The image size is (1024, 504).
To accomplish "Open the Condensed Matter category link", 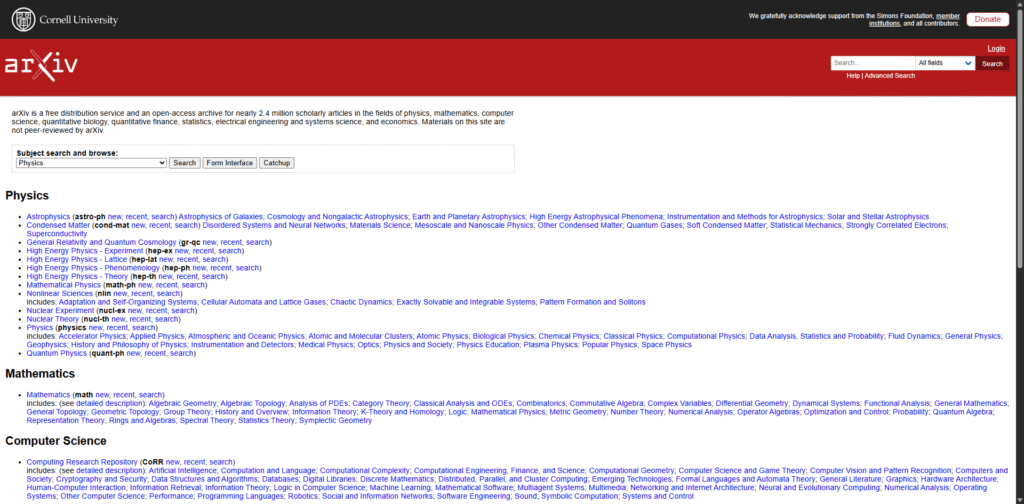I will pos(58,225).
